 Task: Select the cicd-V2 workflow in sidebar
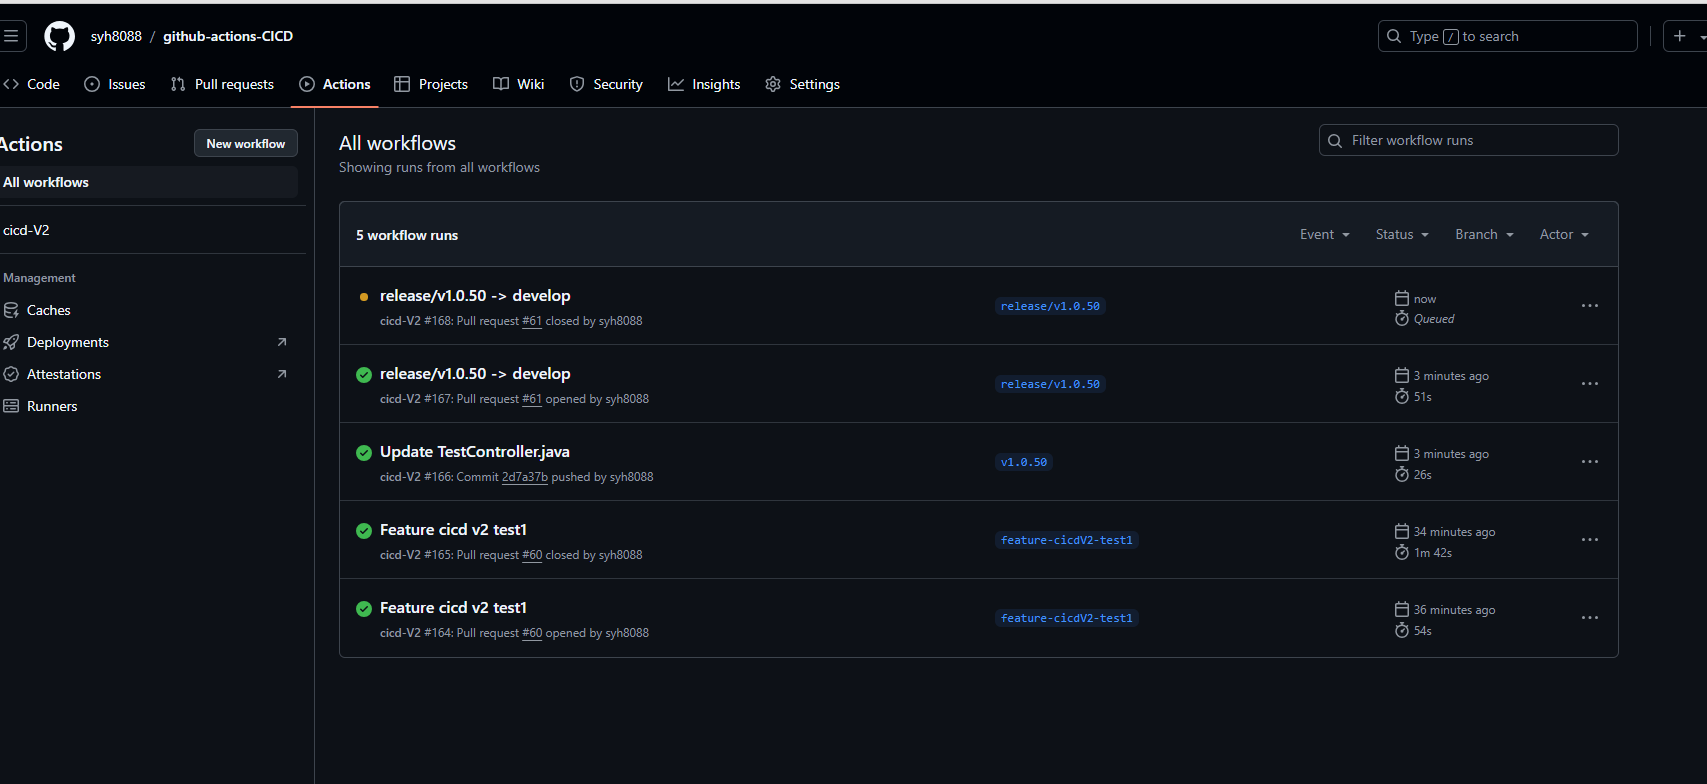[149, 230]
